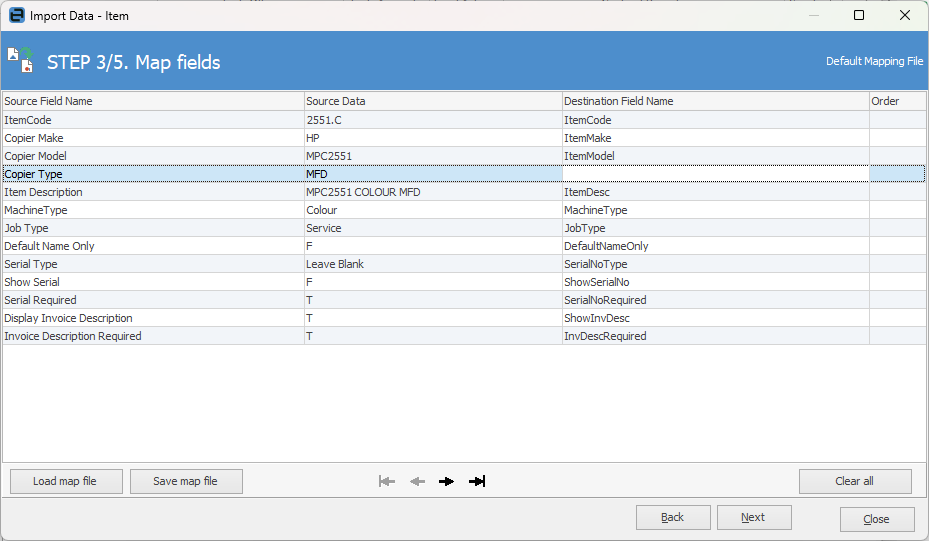Click the Service source data cell
Screen dimensions: 929x541
point(433,228)
